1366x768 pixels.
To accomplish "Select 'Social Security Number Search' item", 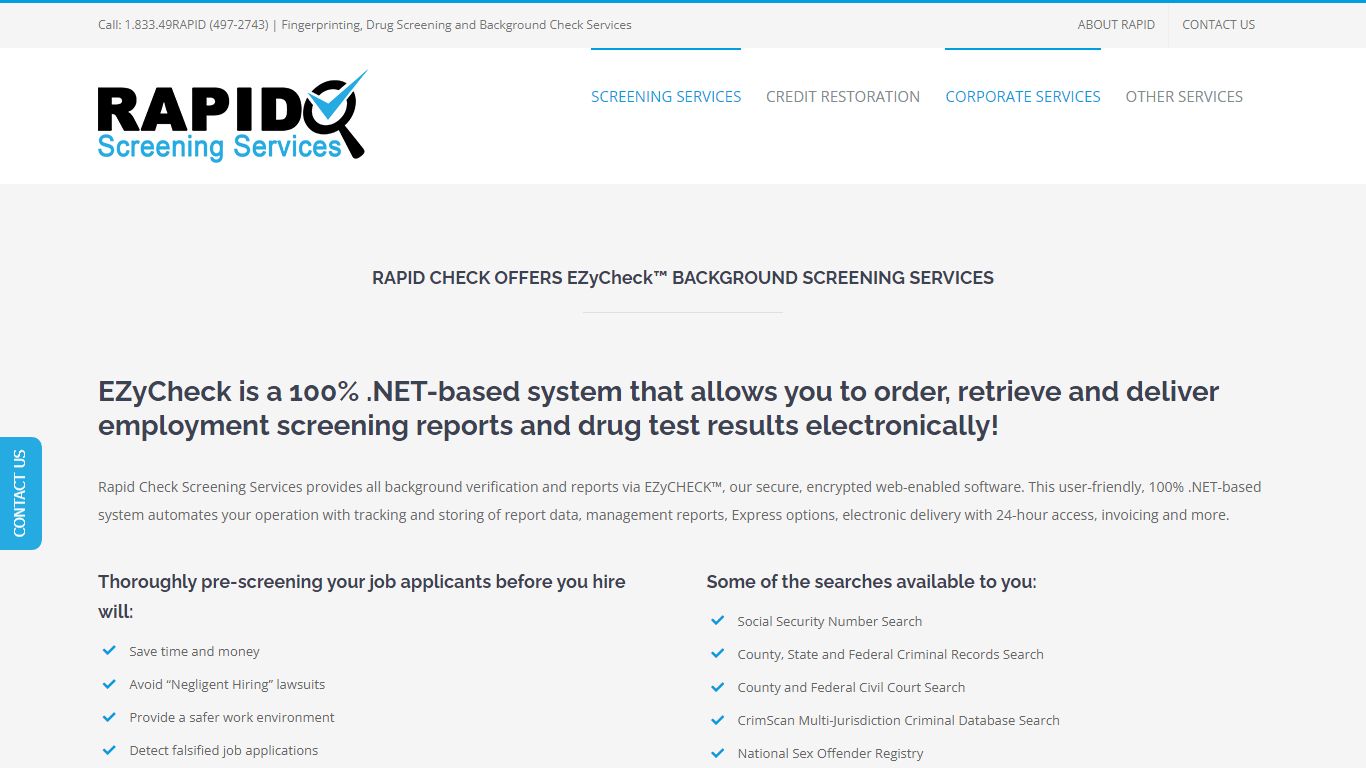I will coord(830,621).
